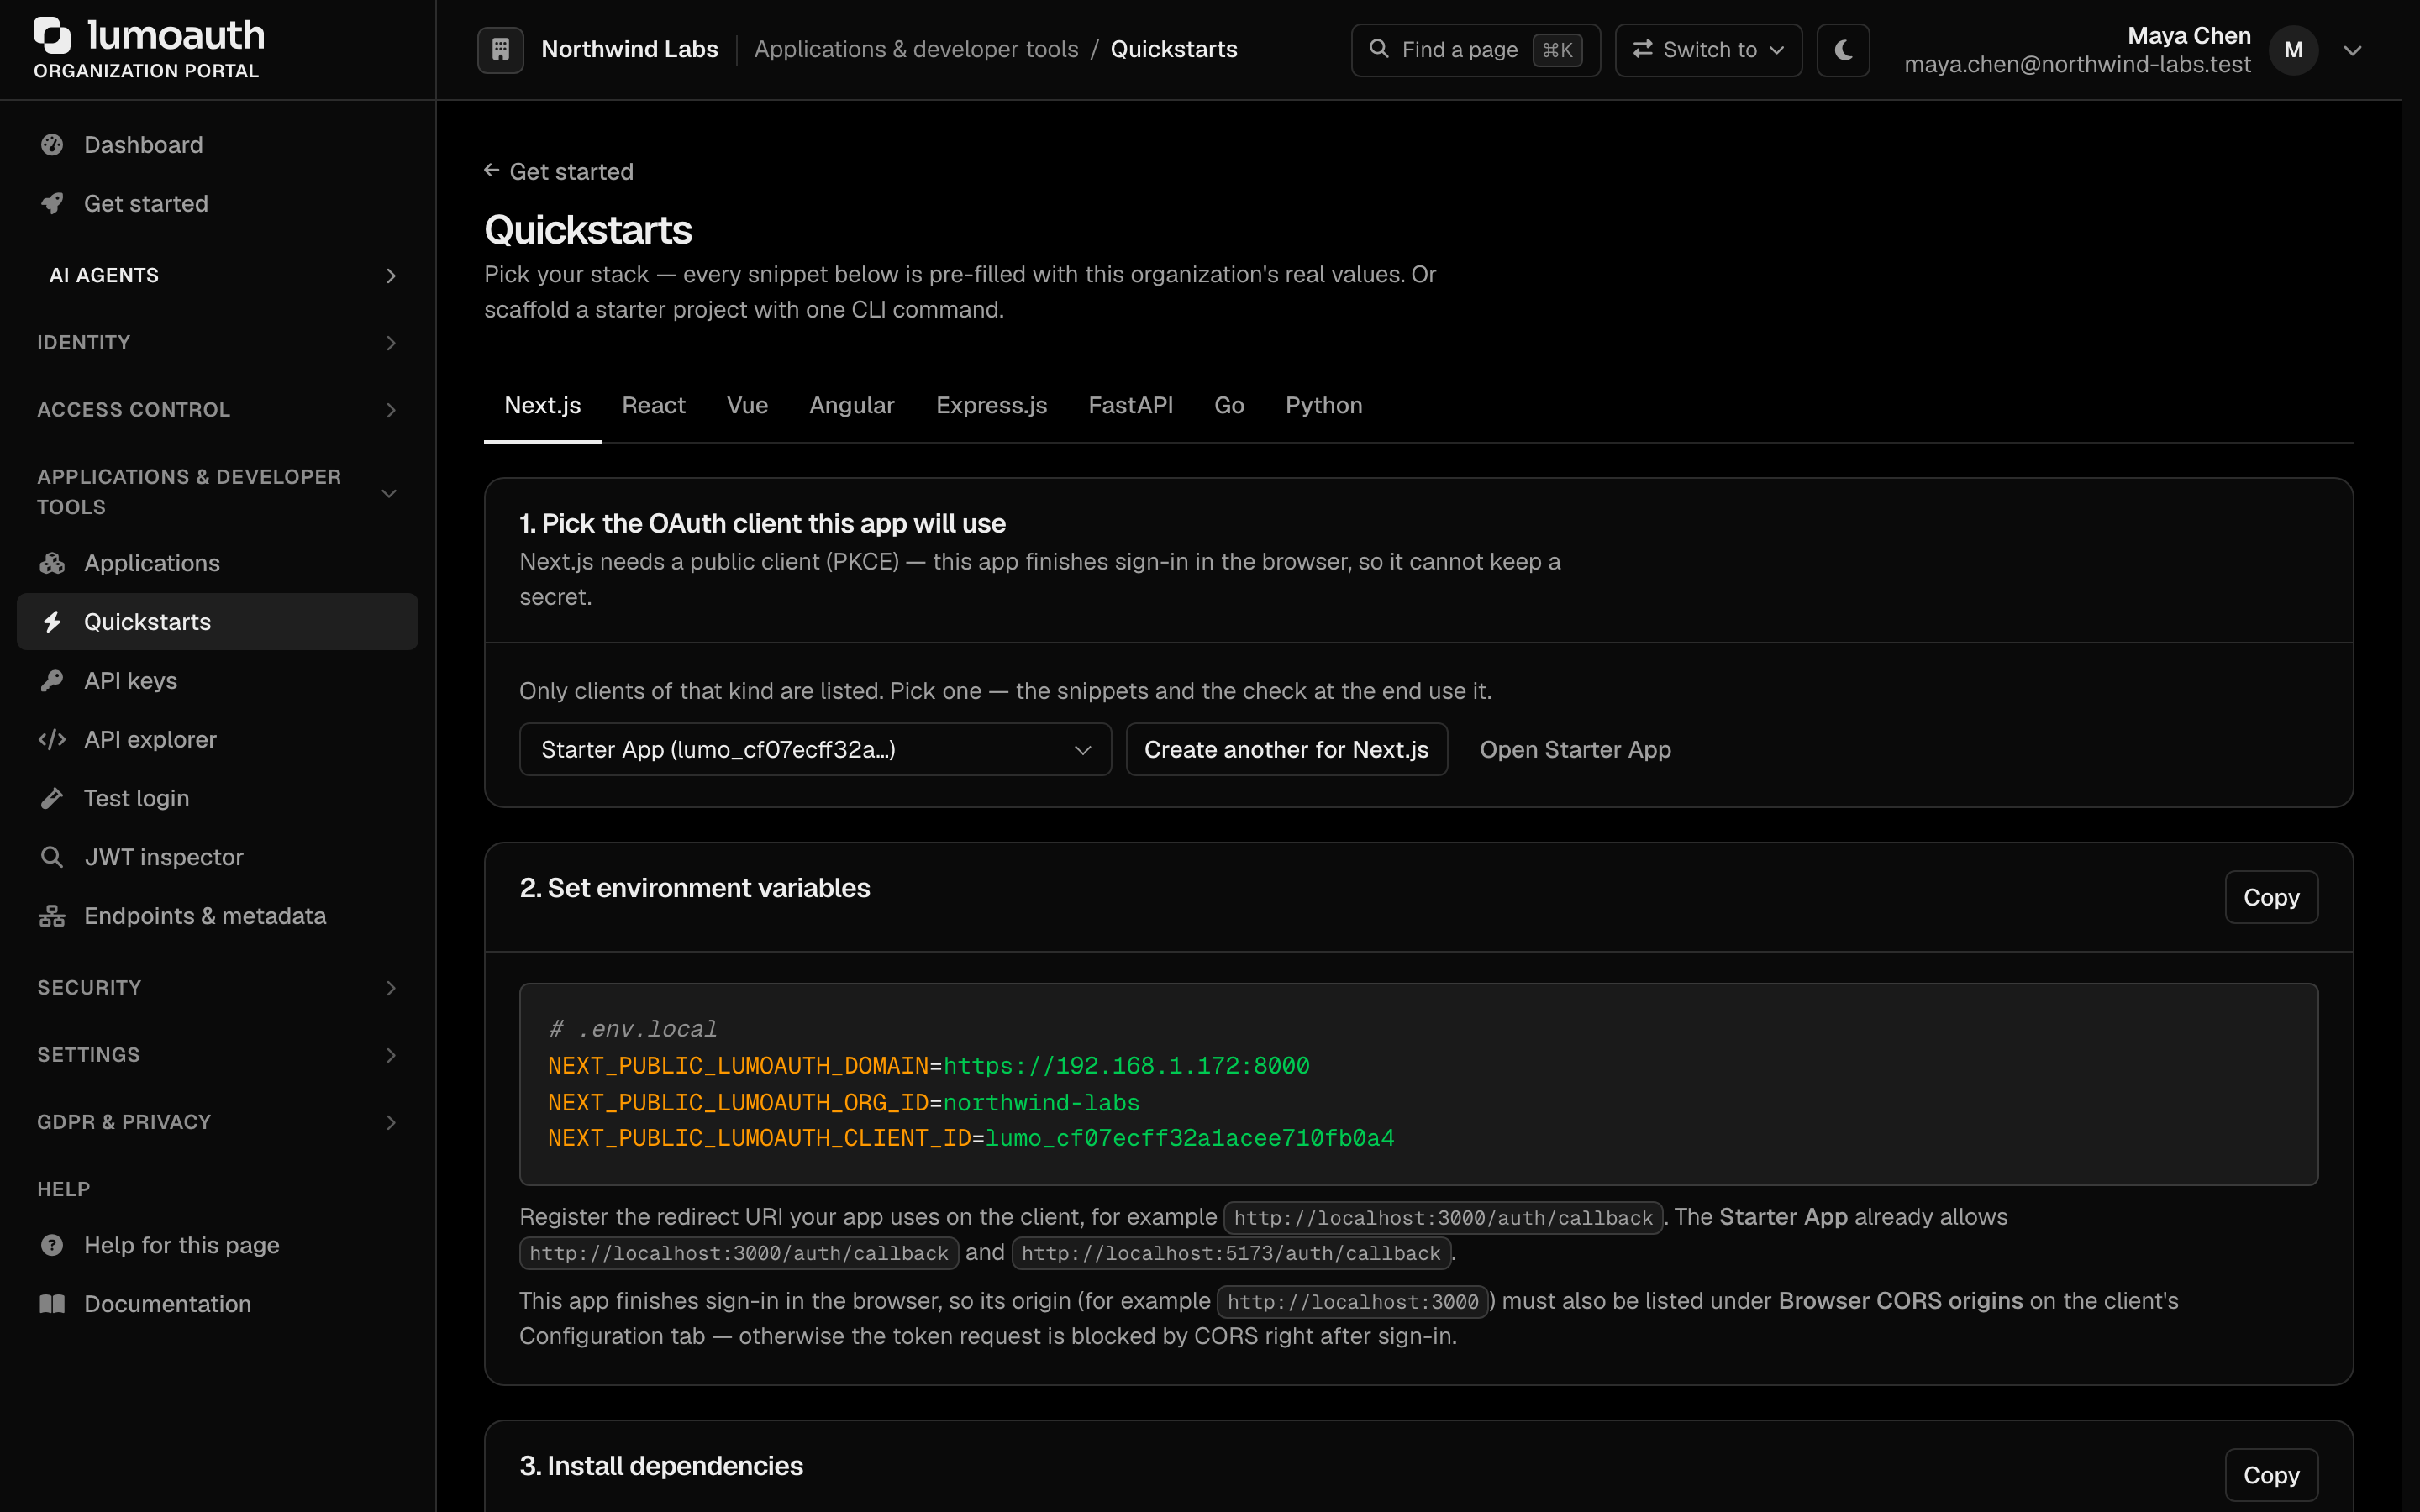This screenshot has height=1512, width=2420.
Task: Open Applications in the sidebar
Action: tap(217, 563)
